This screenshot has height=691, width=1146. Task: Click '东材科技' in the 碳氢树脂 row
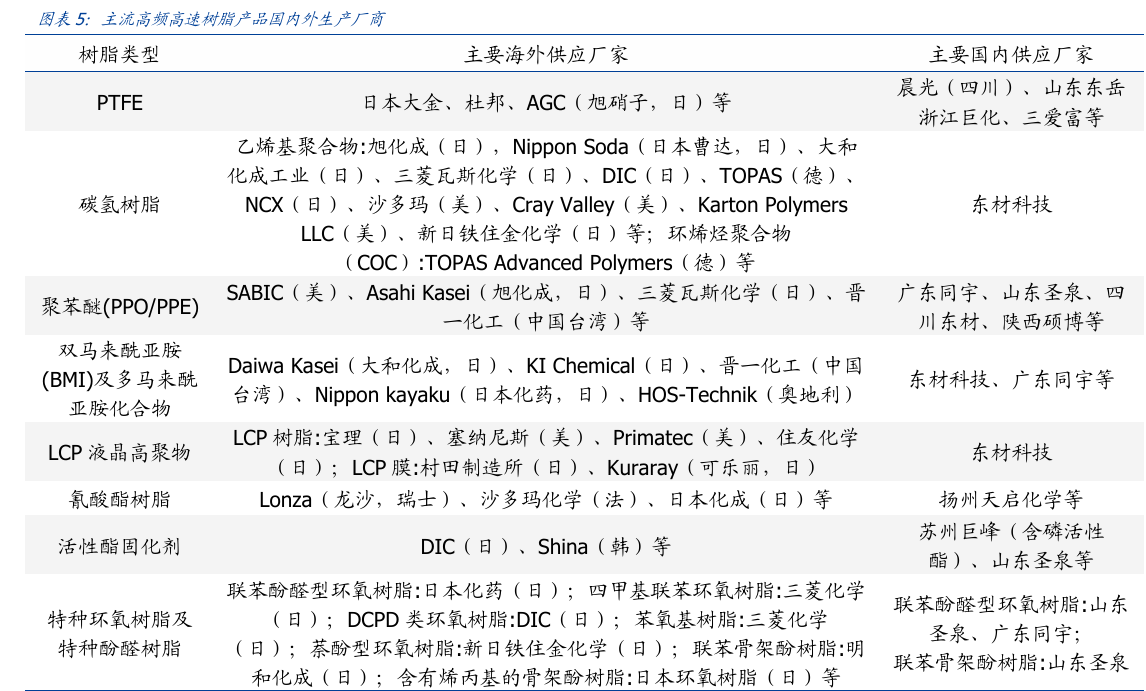click(x=1011, y=204)
